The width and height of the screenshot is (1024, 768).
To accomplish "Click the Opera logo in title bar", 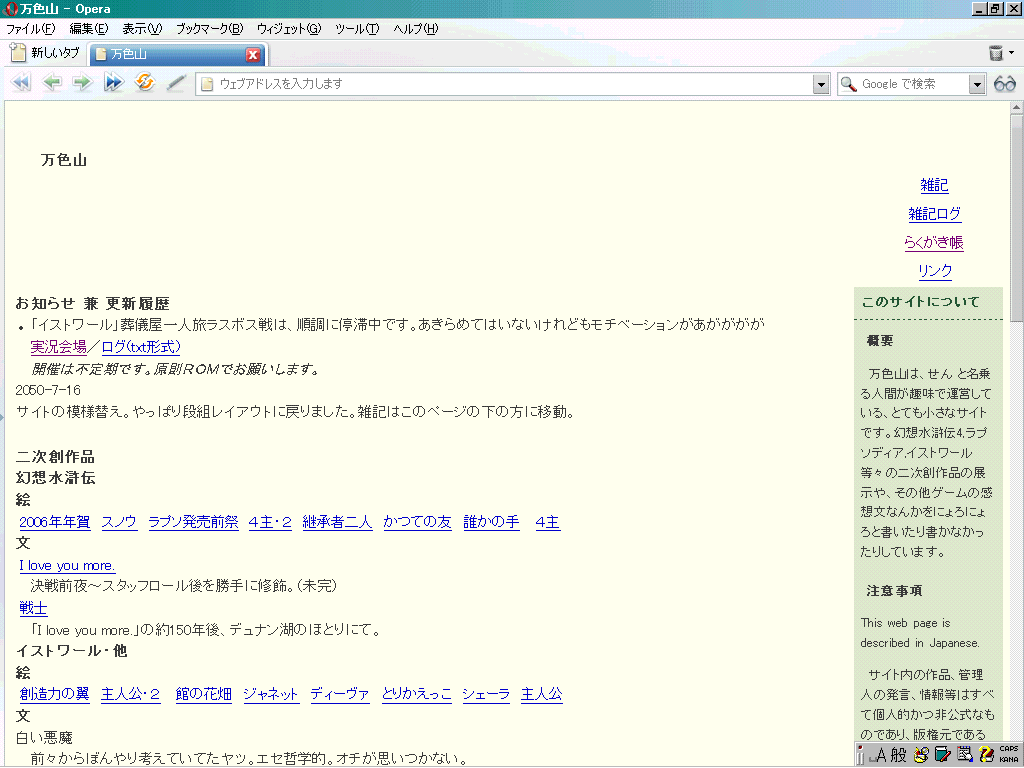I will (x=10, y=8).
